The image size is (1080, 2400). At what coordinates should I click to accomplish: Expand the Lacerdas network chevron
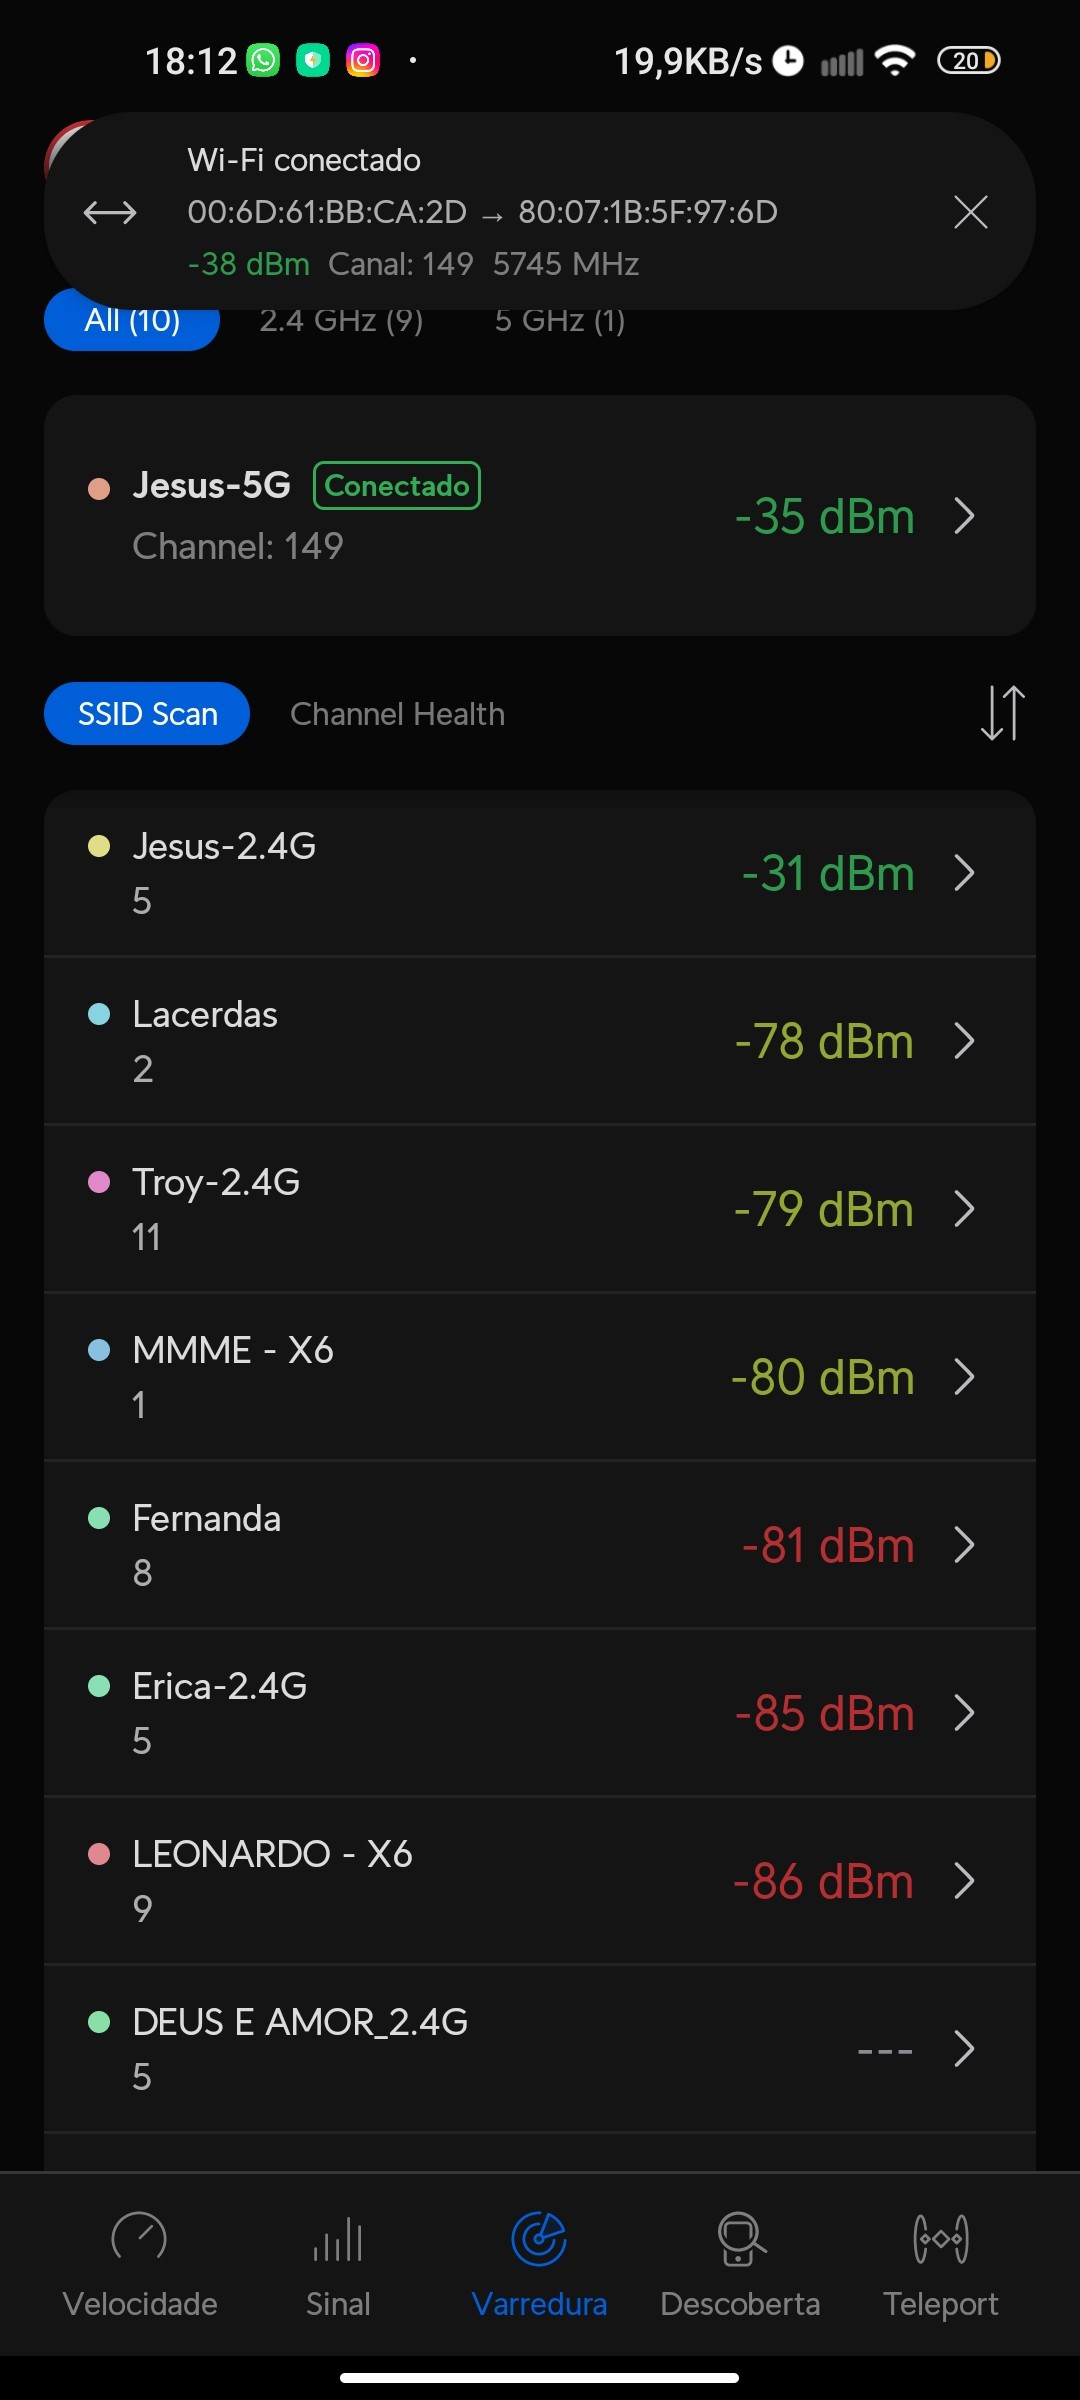pos(964,1041)
